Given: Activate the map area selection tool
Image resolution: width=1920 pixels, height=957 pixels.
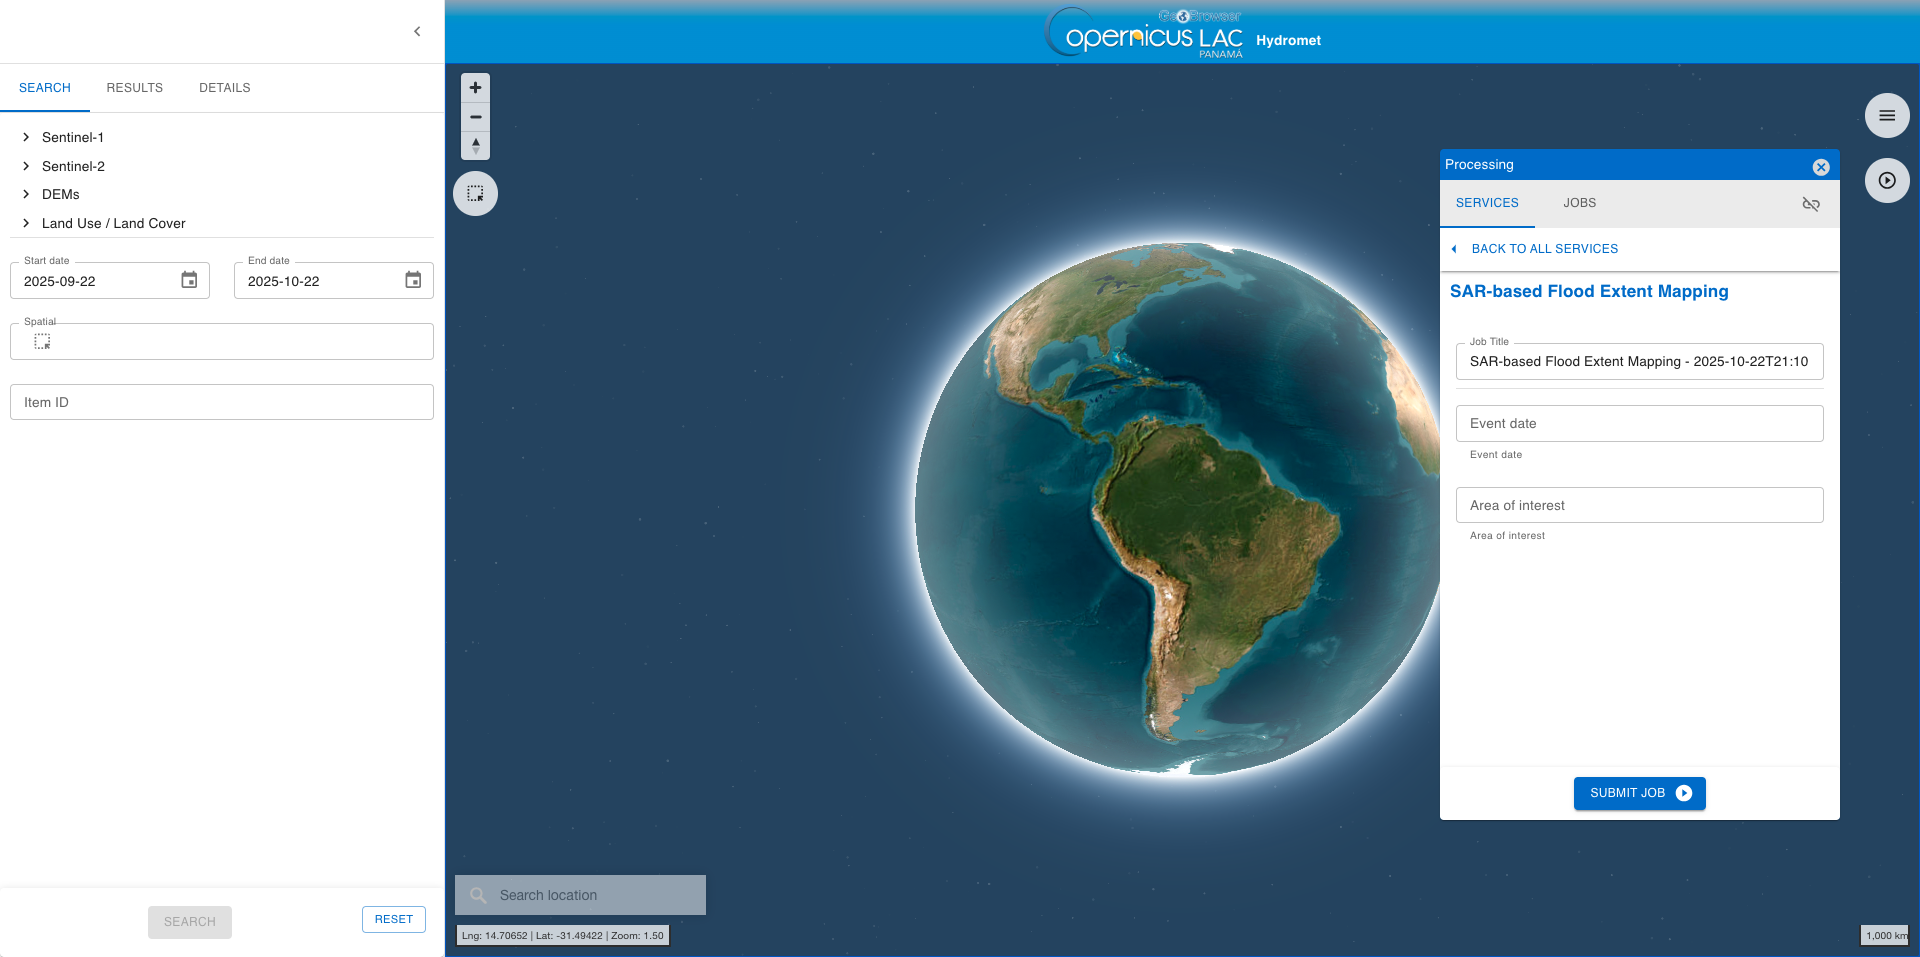Looking at the screenshot, I should tap(475, 194).
